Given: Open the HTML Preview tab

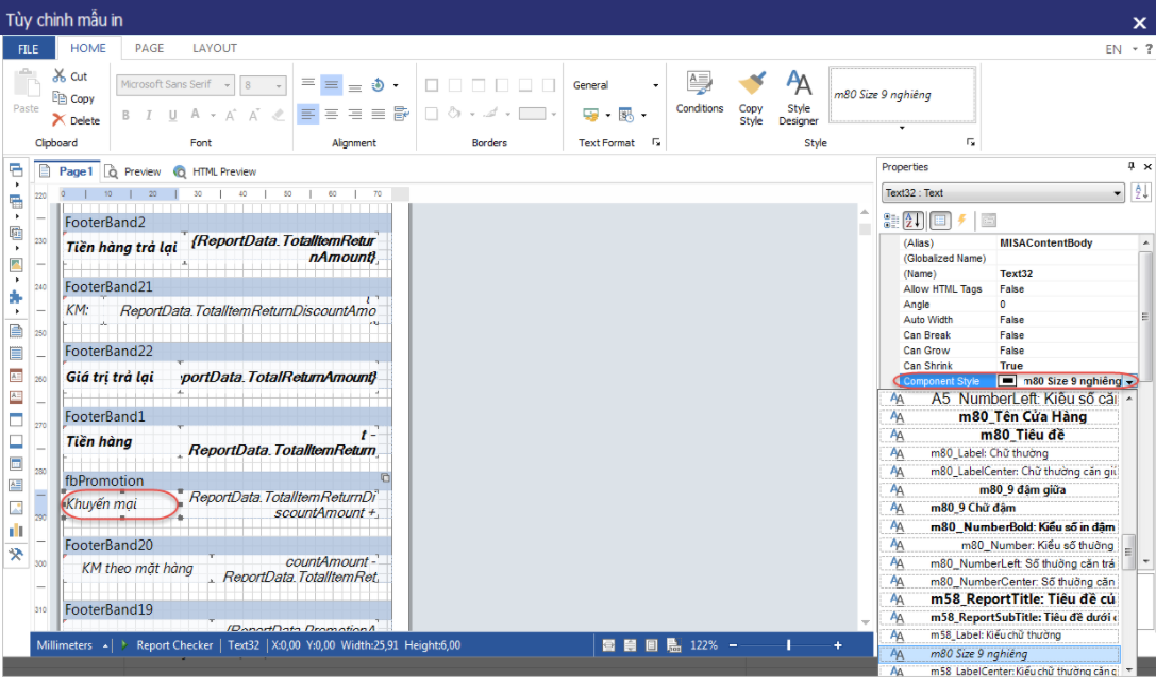Looking at the screenshot, I should coord(215,171).
